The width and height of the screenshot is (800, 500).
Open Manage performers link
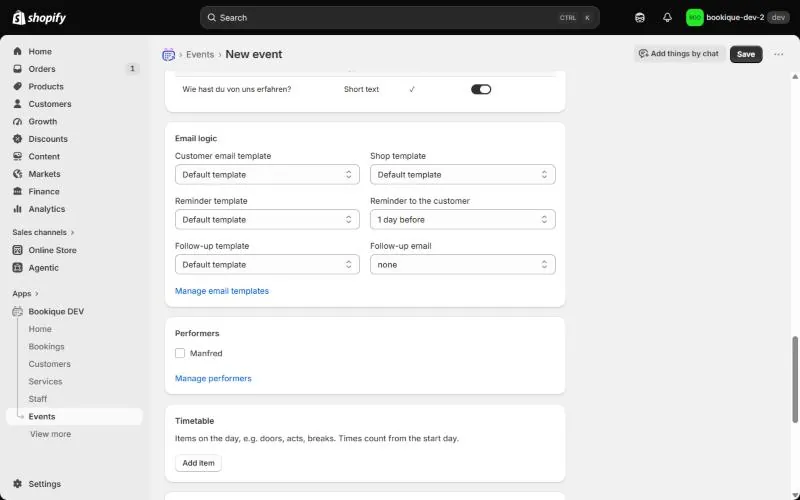coord(213,379)
